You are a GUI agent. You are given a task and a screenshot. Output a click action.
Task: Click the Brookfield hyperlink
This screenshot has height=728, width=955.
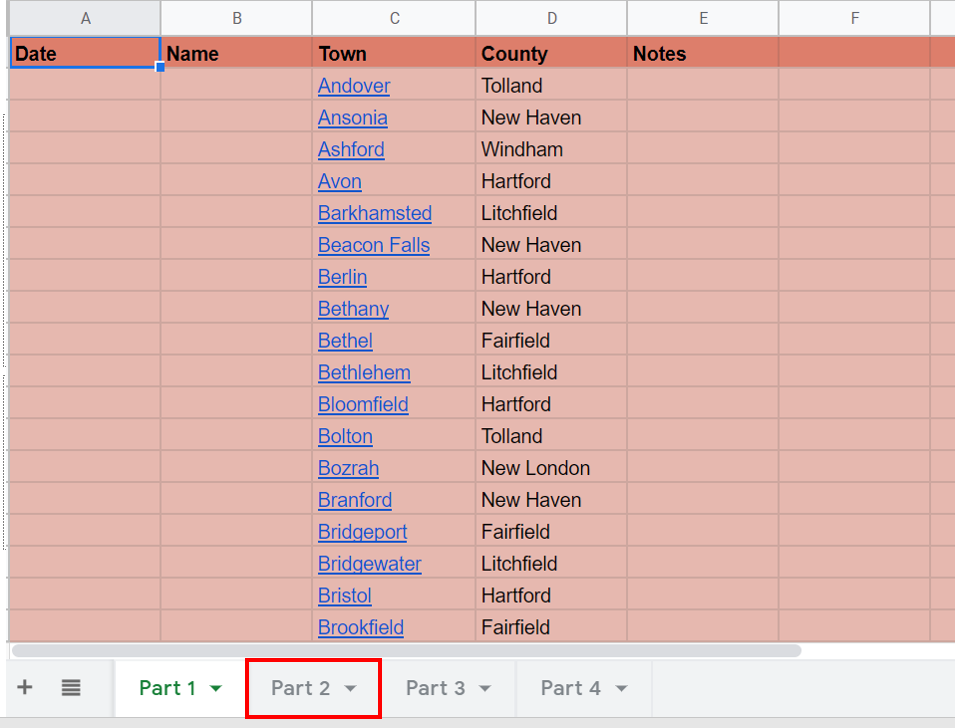[360, 628]
